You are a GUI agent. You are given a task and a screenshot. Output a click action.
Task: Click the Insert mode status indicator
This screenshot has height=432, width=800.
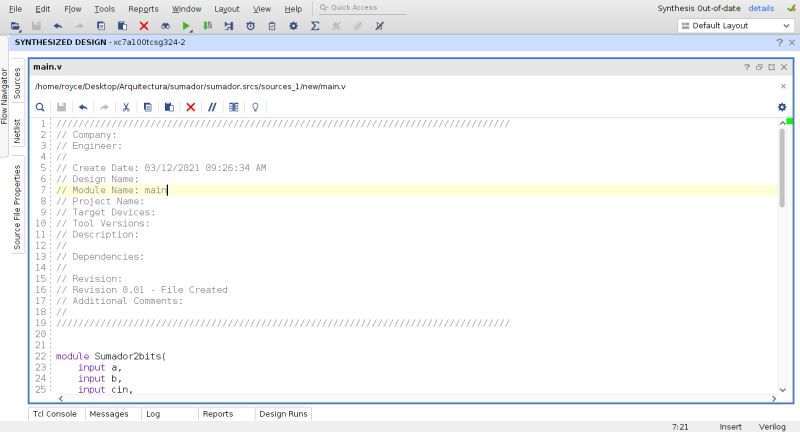pos(730,427)
